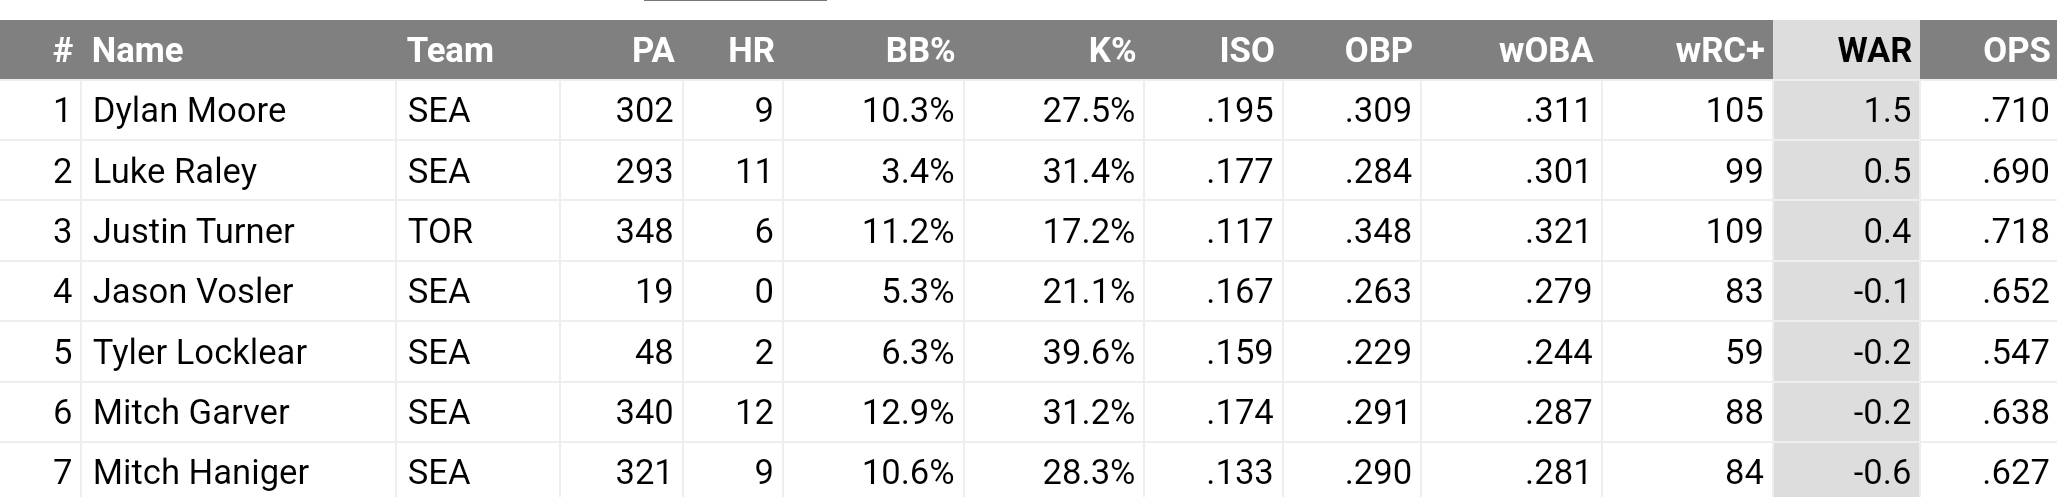2057x497 pixels.
Task: Click TOR team for Justin Turner
Action: (439, 231)
